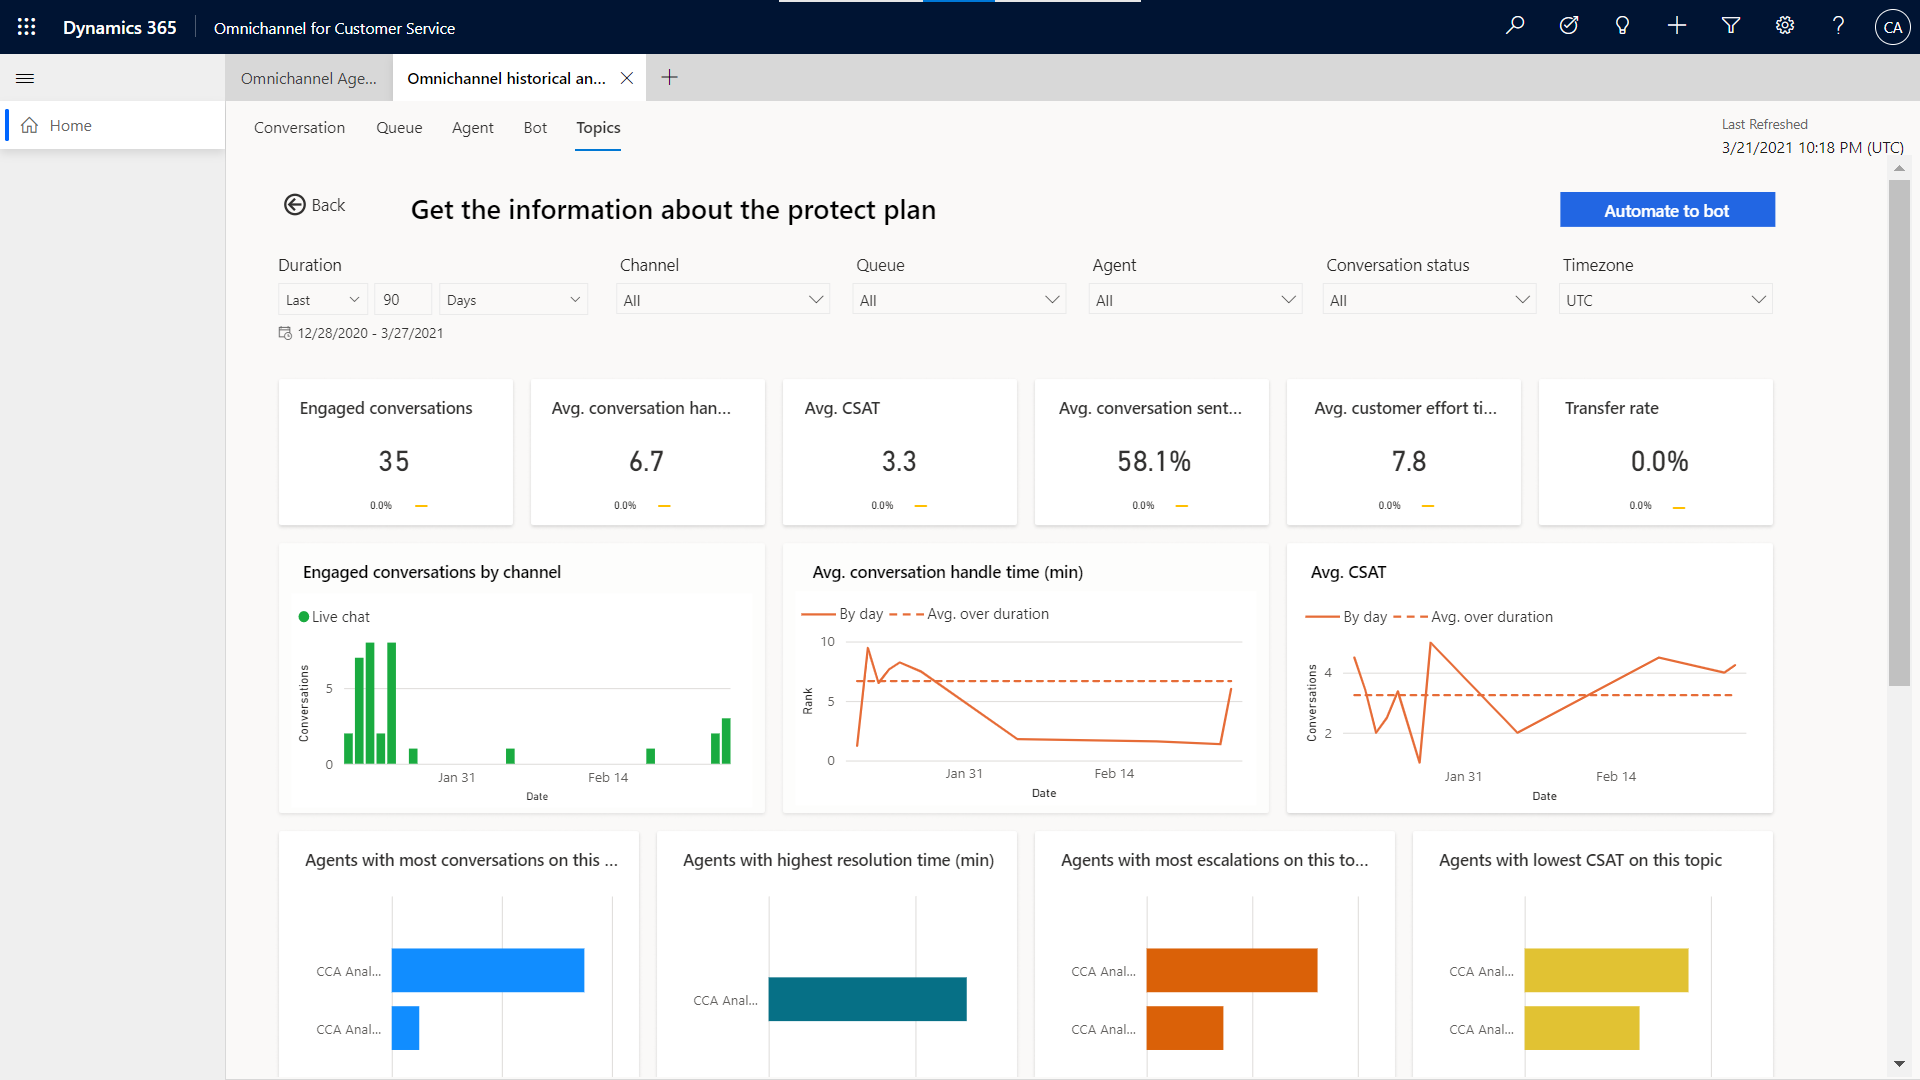Image resolution: width=1920 pixels, height=1080 pixels.
Task: Click the apps grid icon top left
Action: [x=26, y=26]
